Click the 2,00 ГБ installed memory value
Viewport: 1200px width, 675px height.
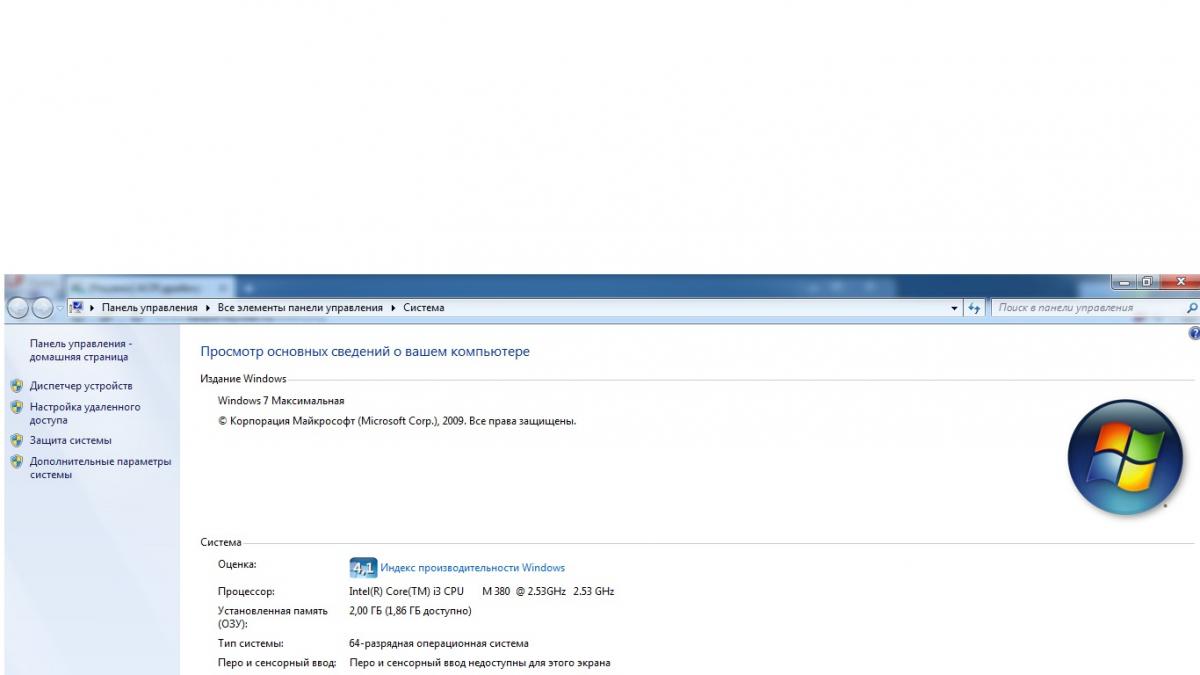tap(410, 610)
